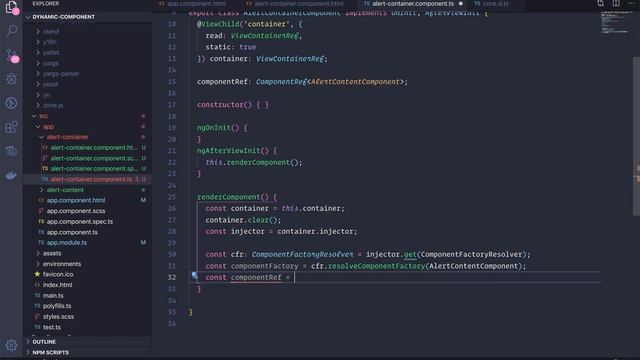Click the Split Editor icon at top right
Viewport: 640px width, 360px height.
pyautogui.click(x=616, y=4)
